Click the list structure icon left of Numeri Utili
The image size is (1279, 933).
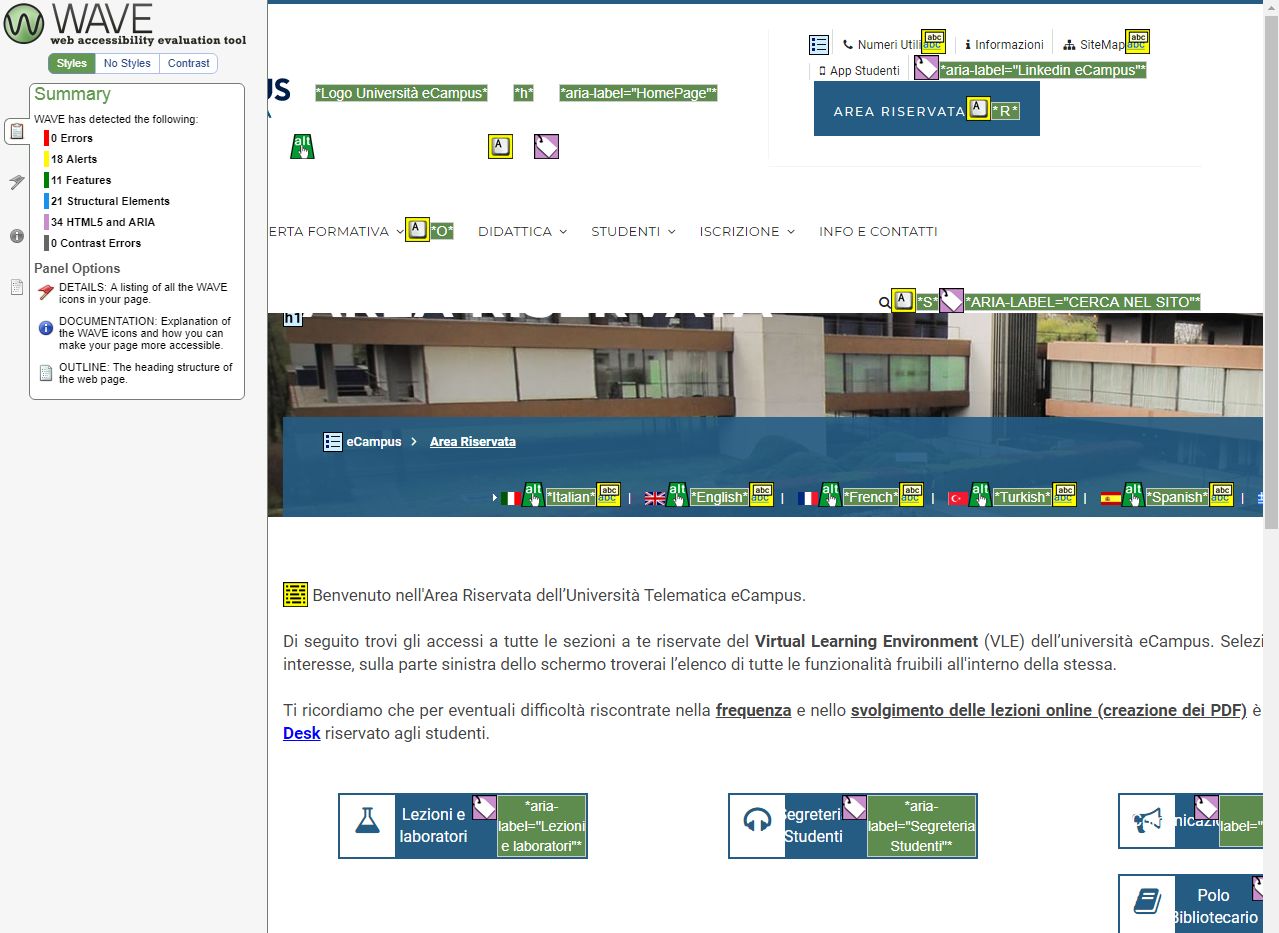click(819, 45)
